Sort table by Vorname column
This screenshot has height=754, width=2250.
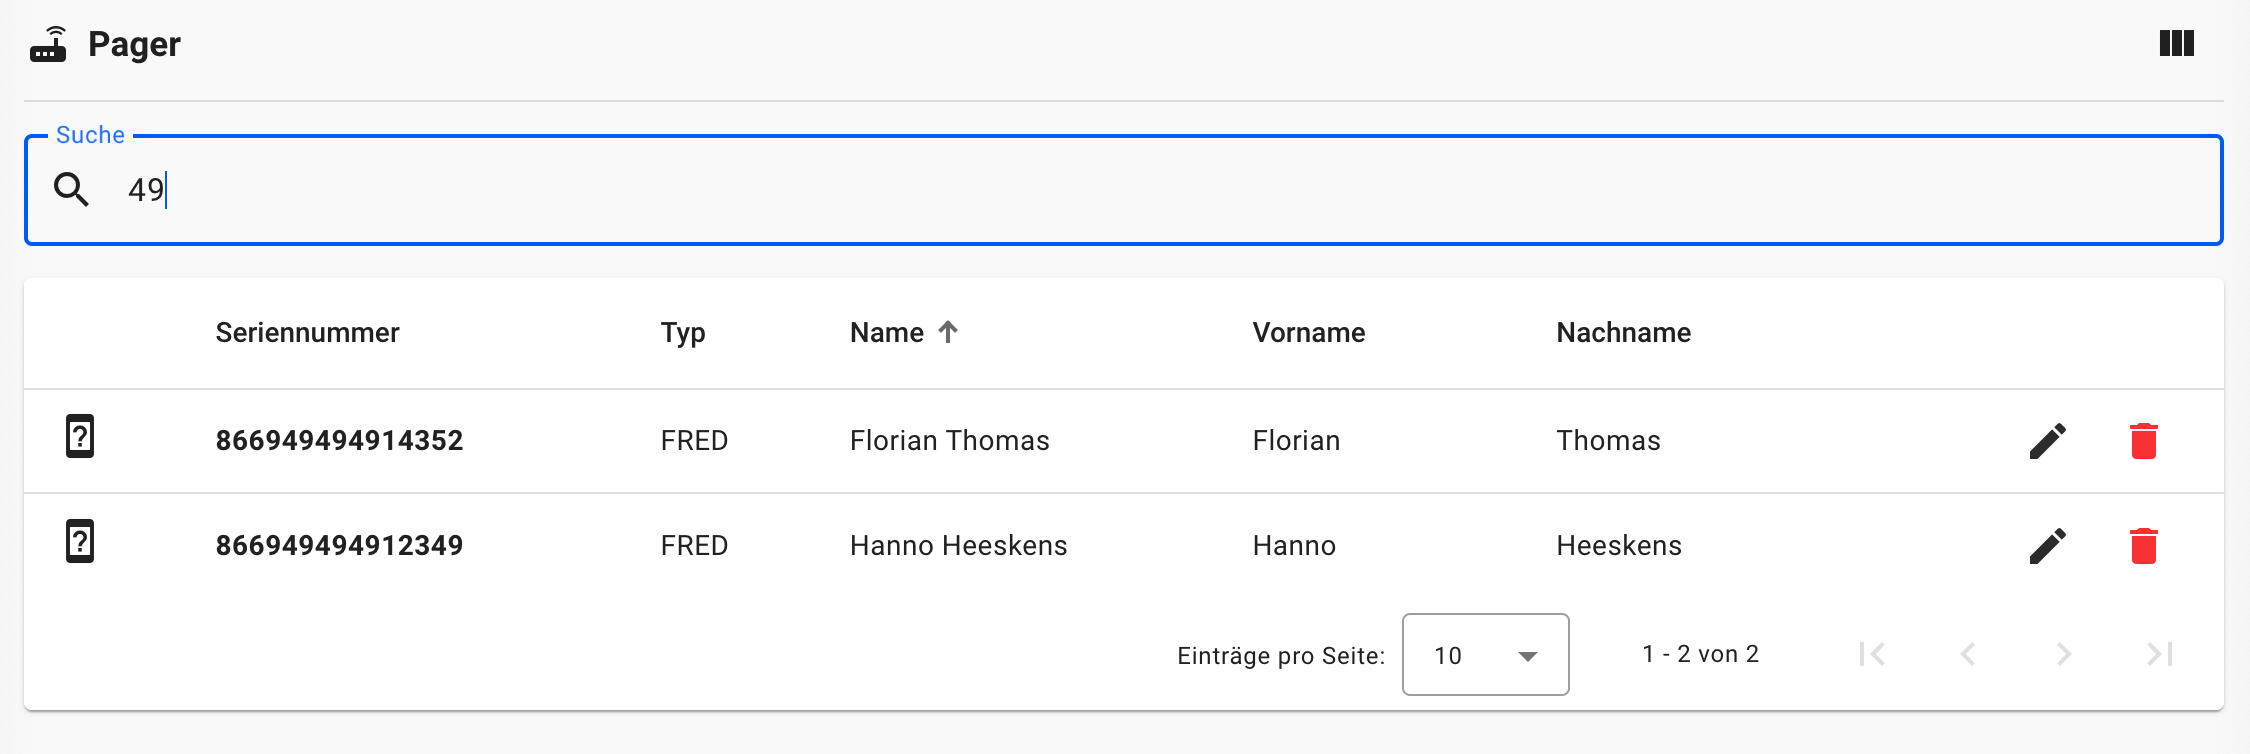[1308, 333]
